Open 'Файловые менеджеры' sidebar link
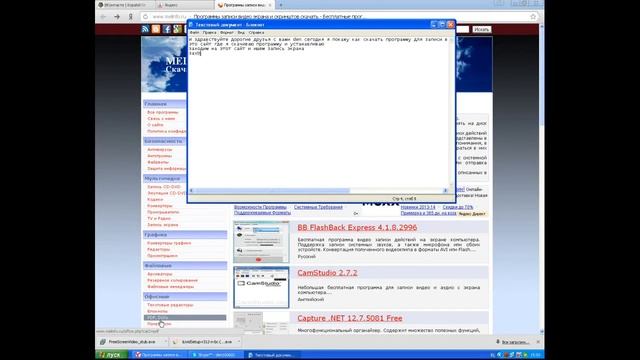Image resolution: width=640 pixels, height=360 pixels. (x=171, y=287)
